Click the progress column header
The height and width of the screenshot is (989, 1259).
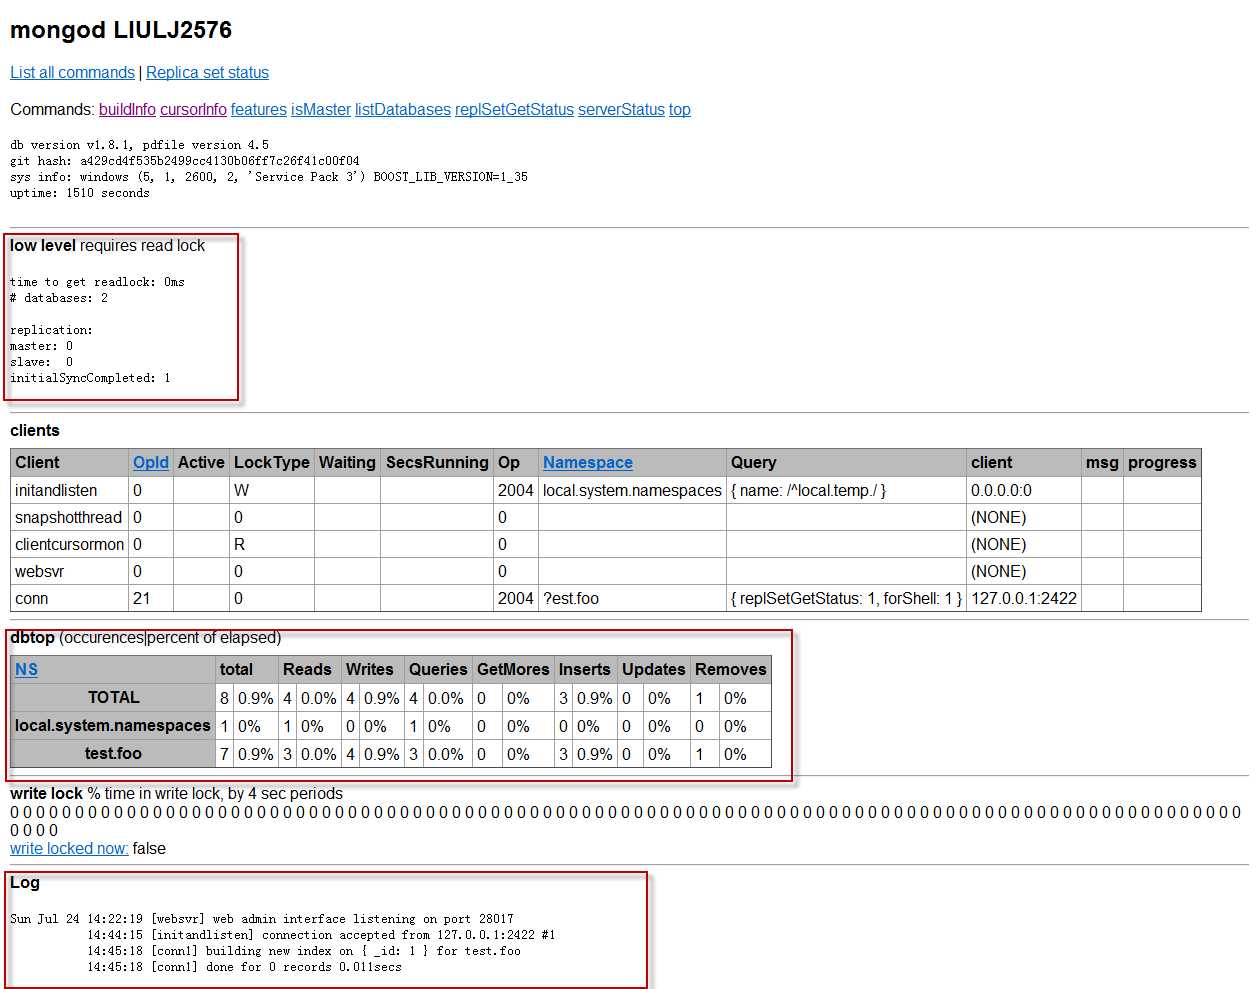click(1162, 462)
